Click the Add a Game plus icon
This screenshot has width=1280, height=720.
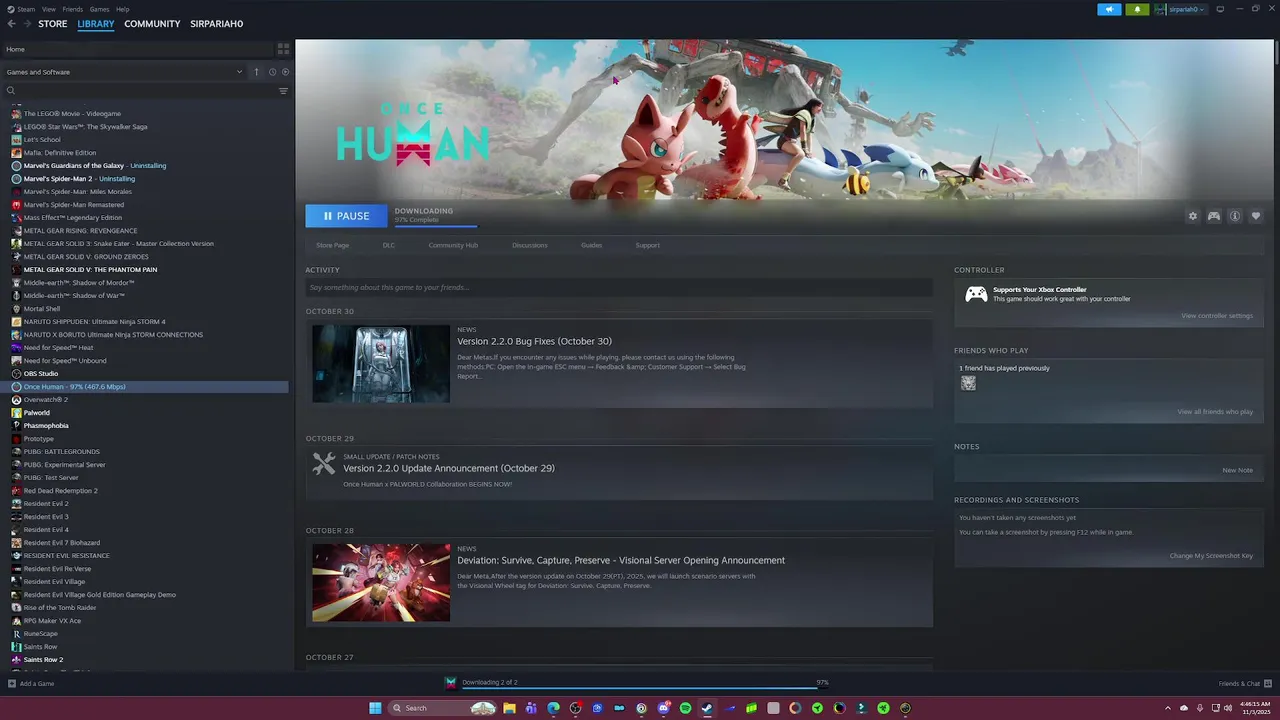12,684
